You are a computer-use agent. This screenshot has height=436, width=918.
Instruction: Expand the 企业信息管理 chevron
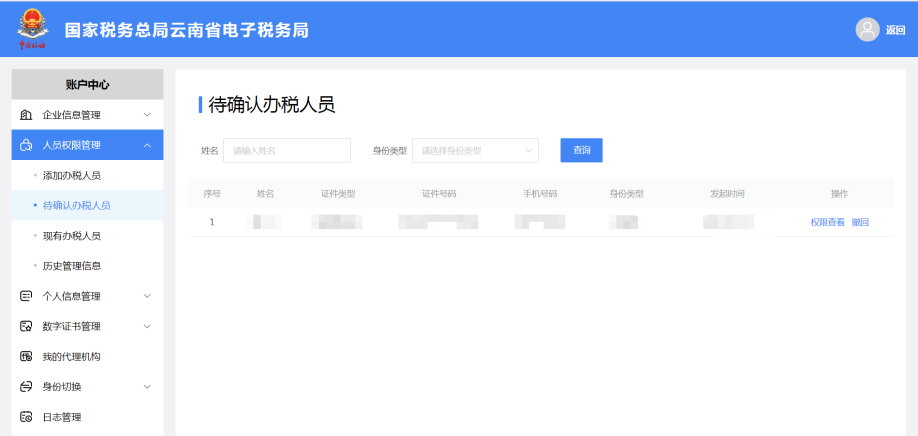click(147, 115)
